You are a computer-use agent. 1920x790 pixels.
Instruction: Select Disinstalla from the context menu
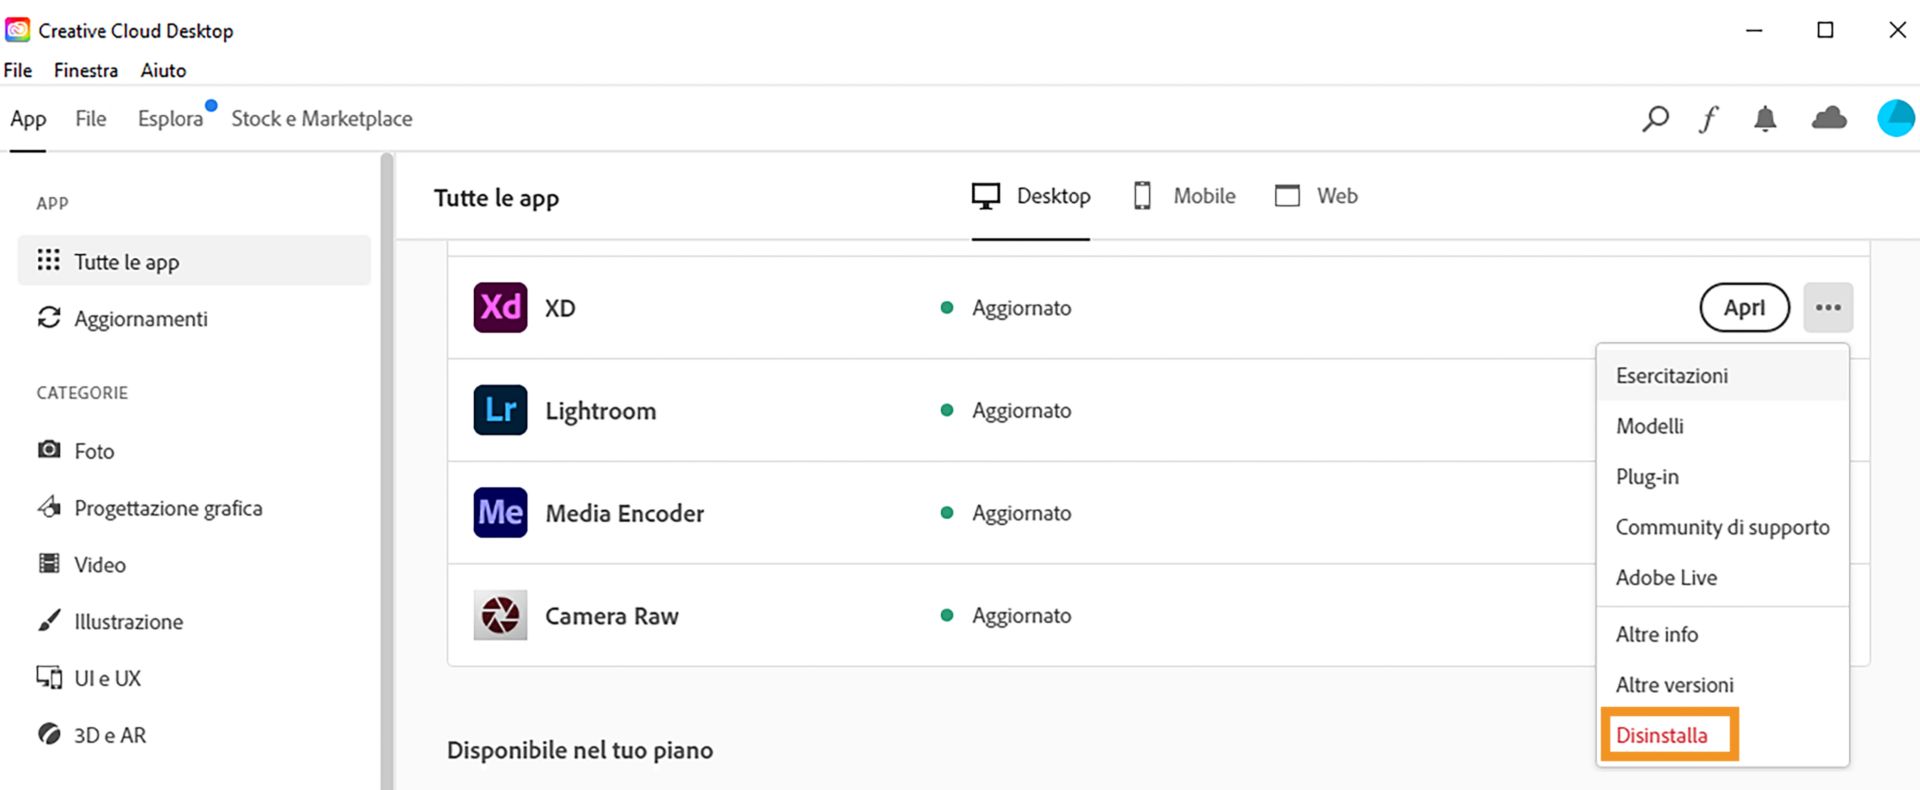[1662, 735]
